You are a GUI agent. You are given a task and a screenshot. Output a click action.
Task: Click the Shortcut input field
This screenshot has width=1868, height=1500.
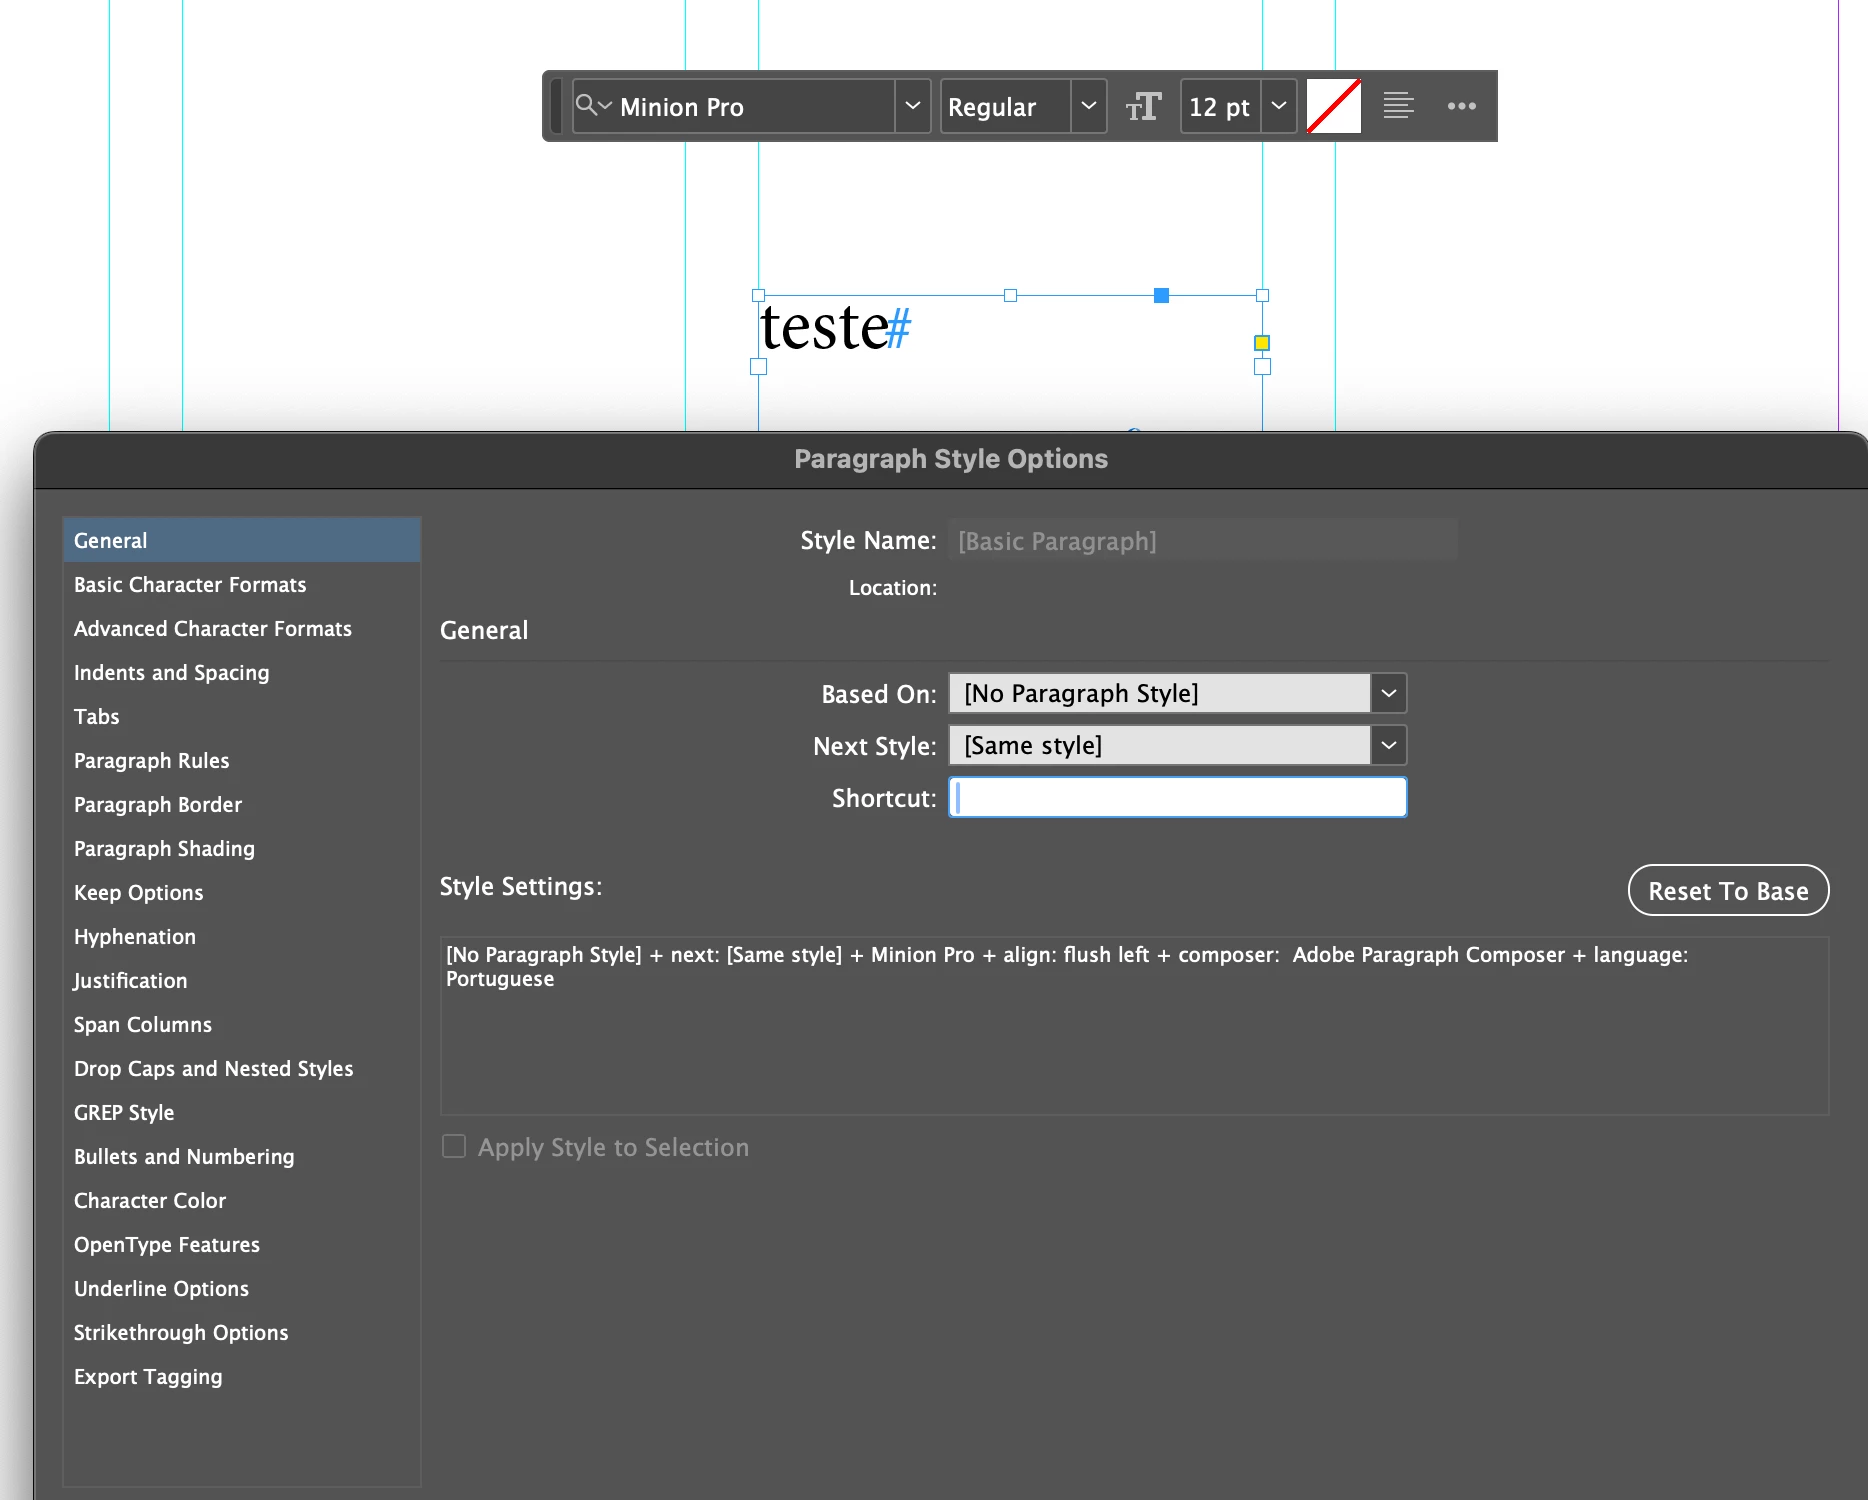1178,797
